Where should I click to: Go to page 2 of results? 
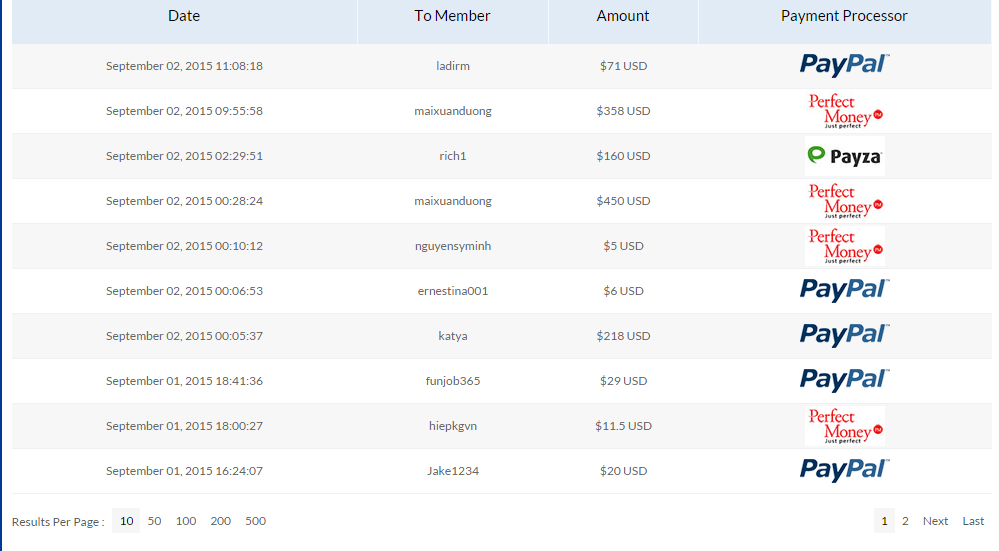point(905,521)
